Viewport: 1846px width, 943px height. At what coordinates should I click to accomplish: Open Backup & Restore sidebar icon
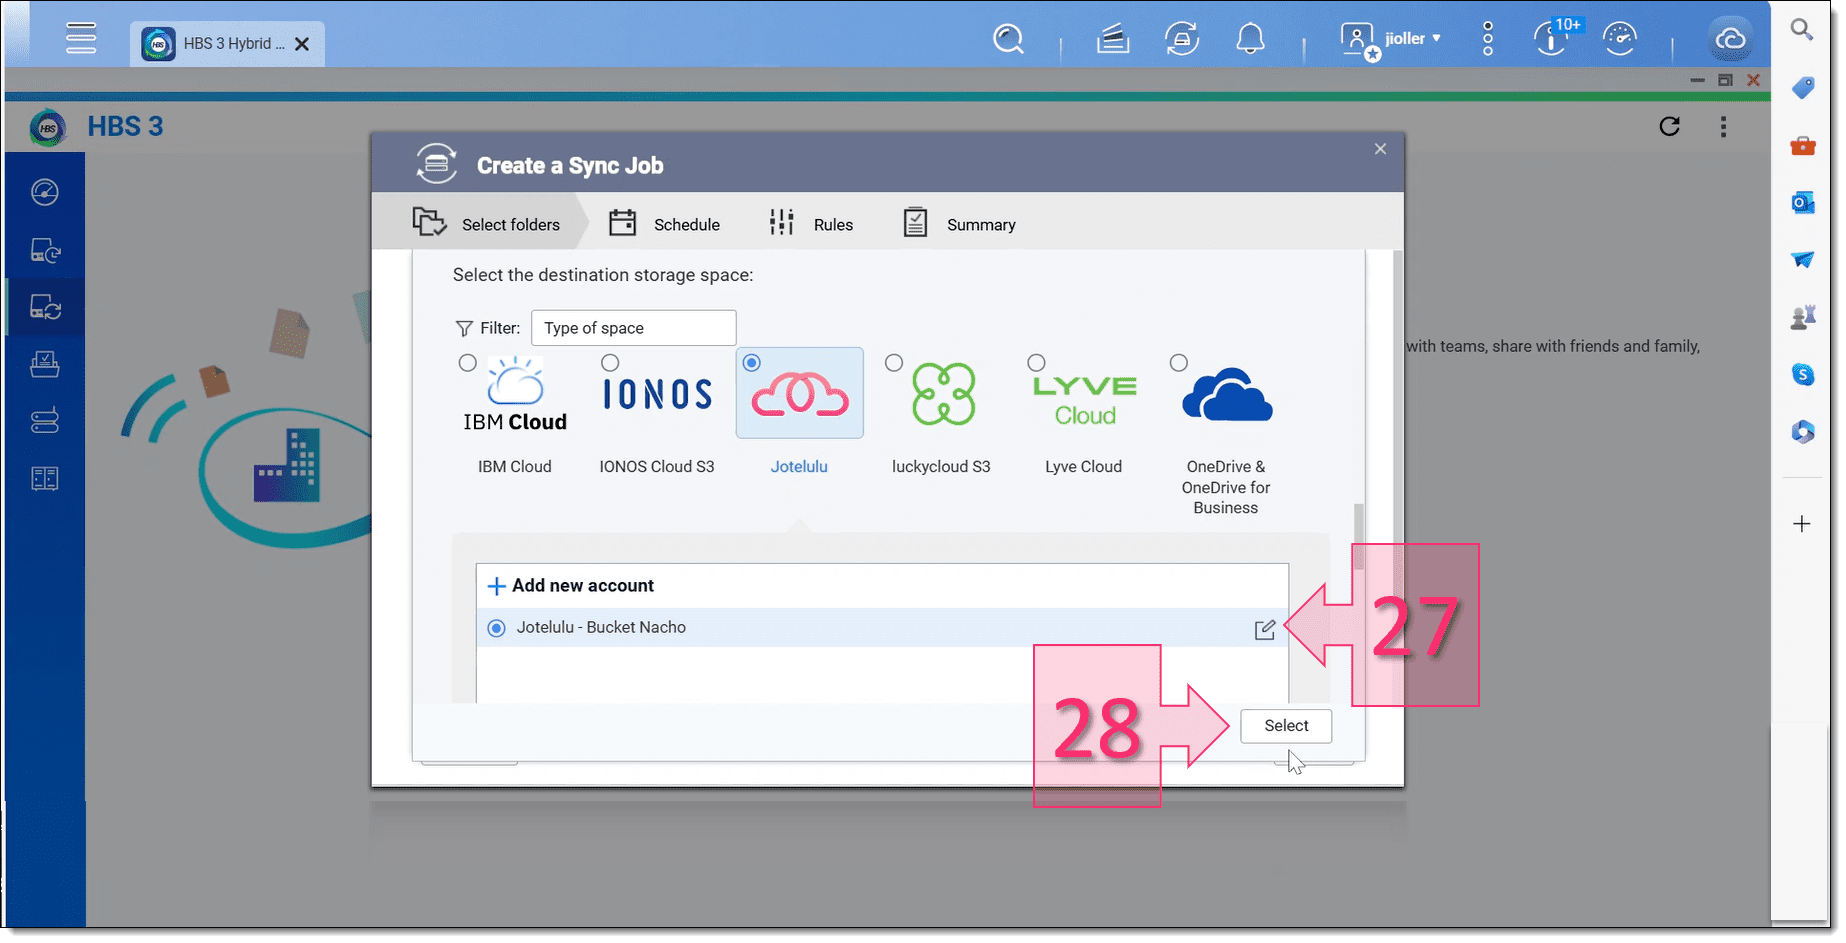(x=45, y=250)
